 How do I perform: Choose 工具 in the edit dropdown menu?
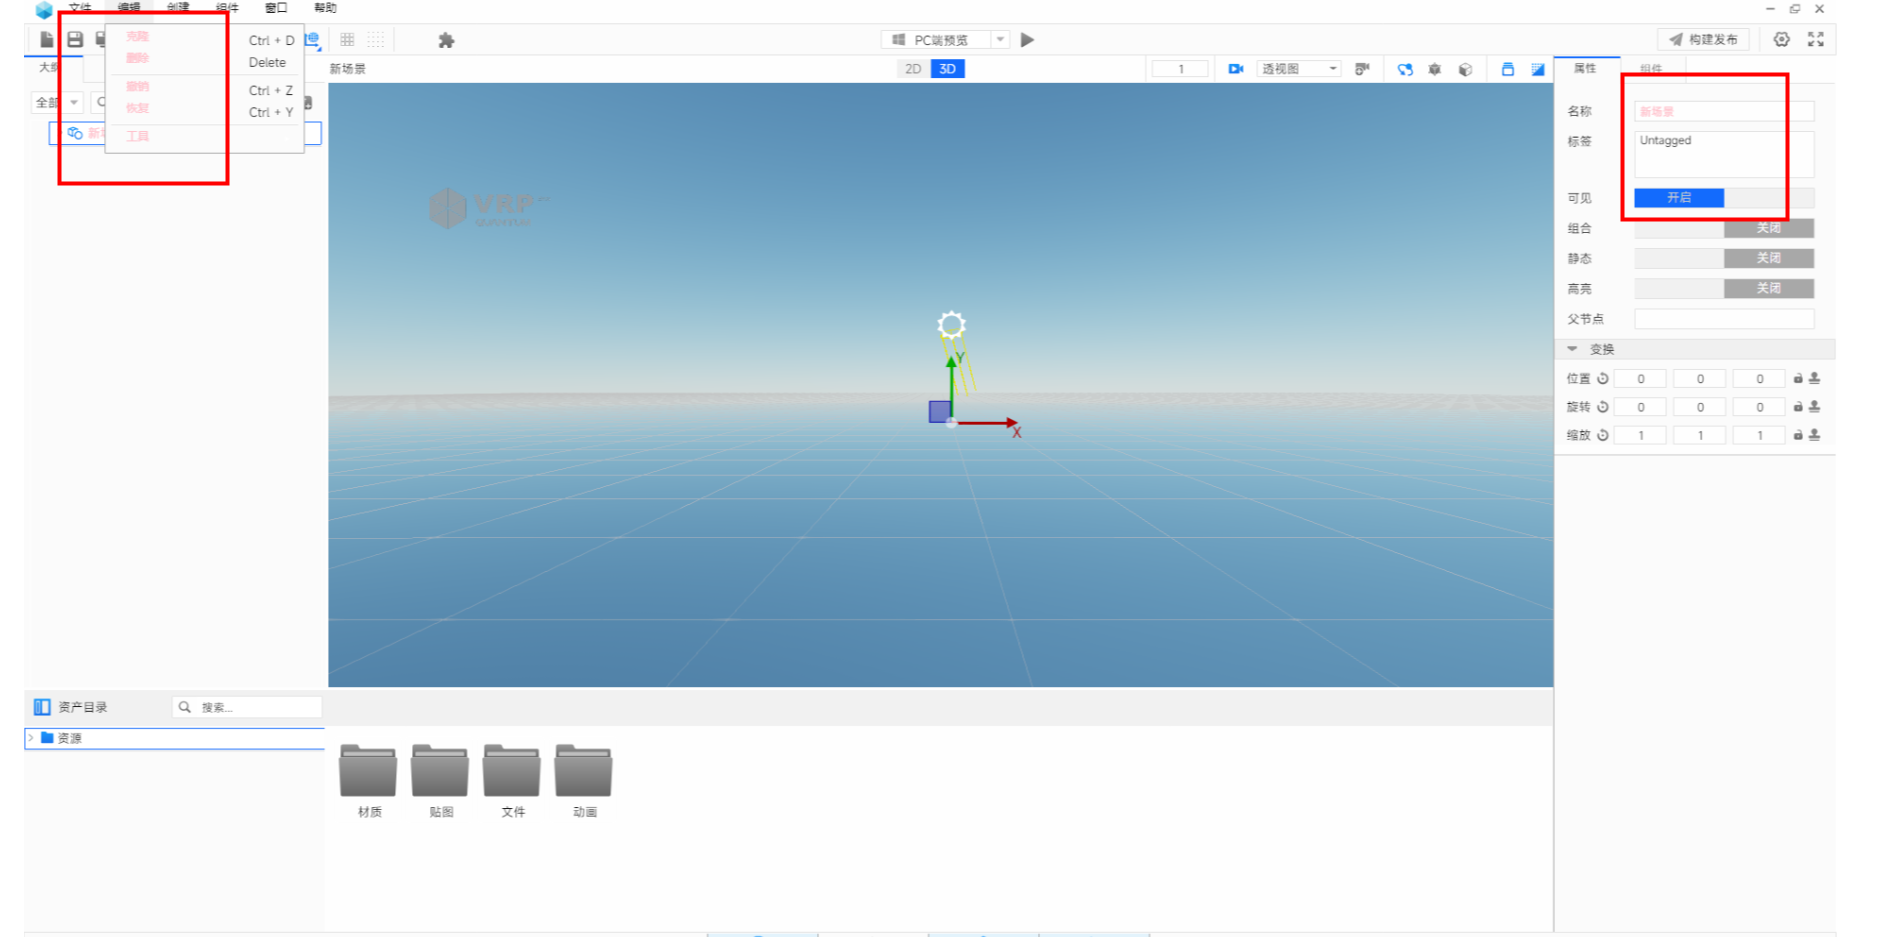[x=138, y=136]
